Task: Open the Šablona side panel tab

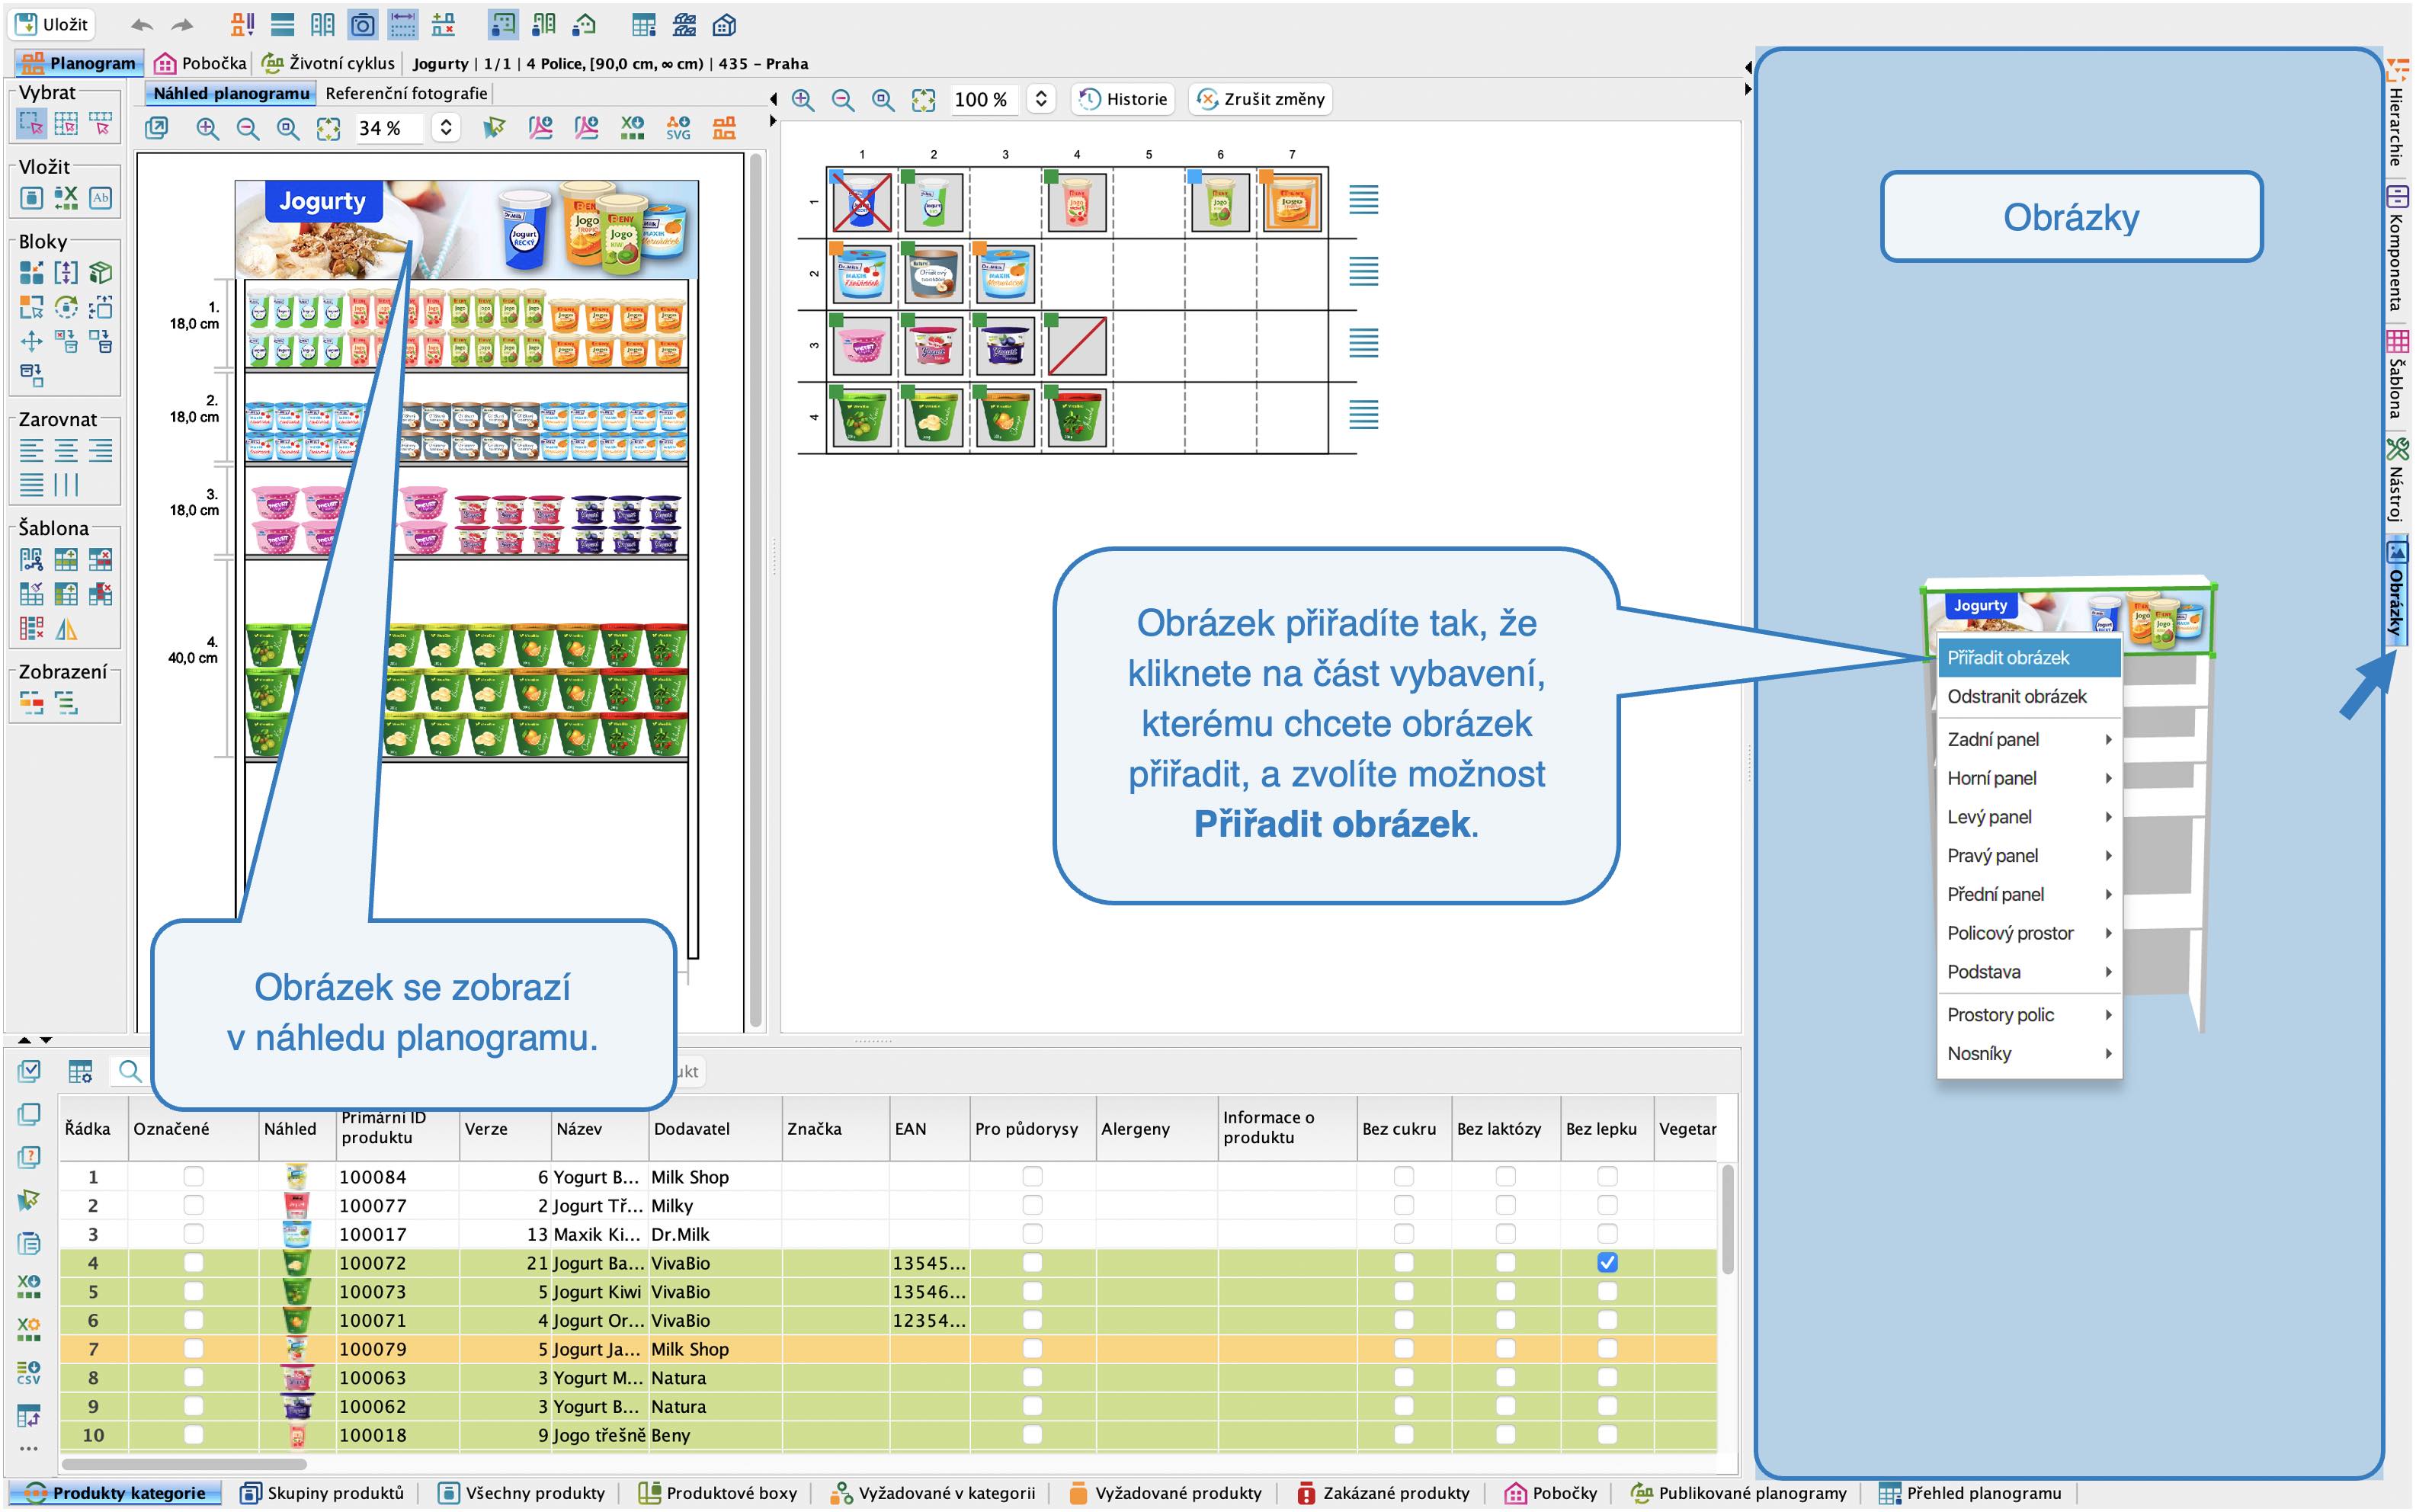Action: 2396,376
